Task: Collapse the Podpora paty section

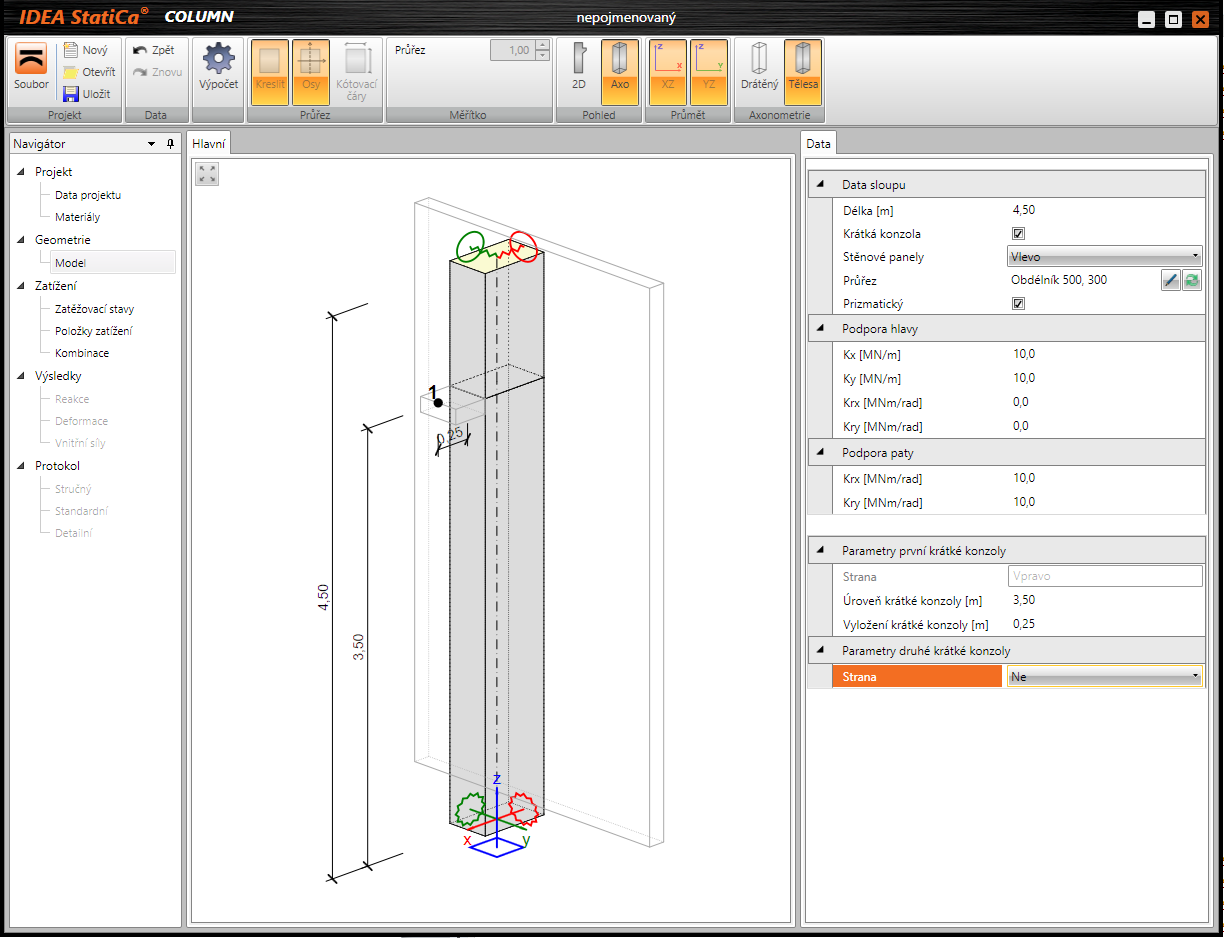Action: click(821, 453)
